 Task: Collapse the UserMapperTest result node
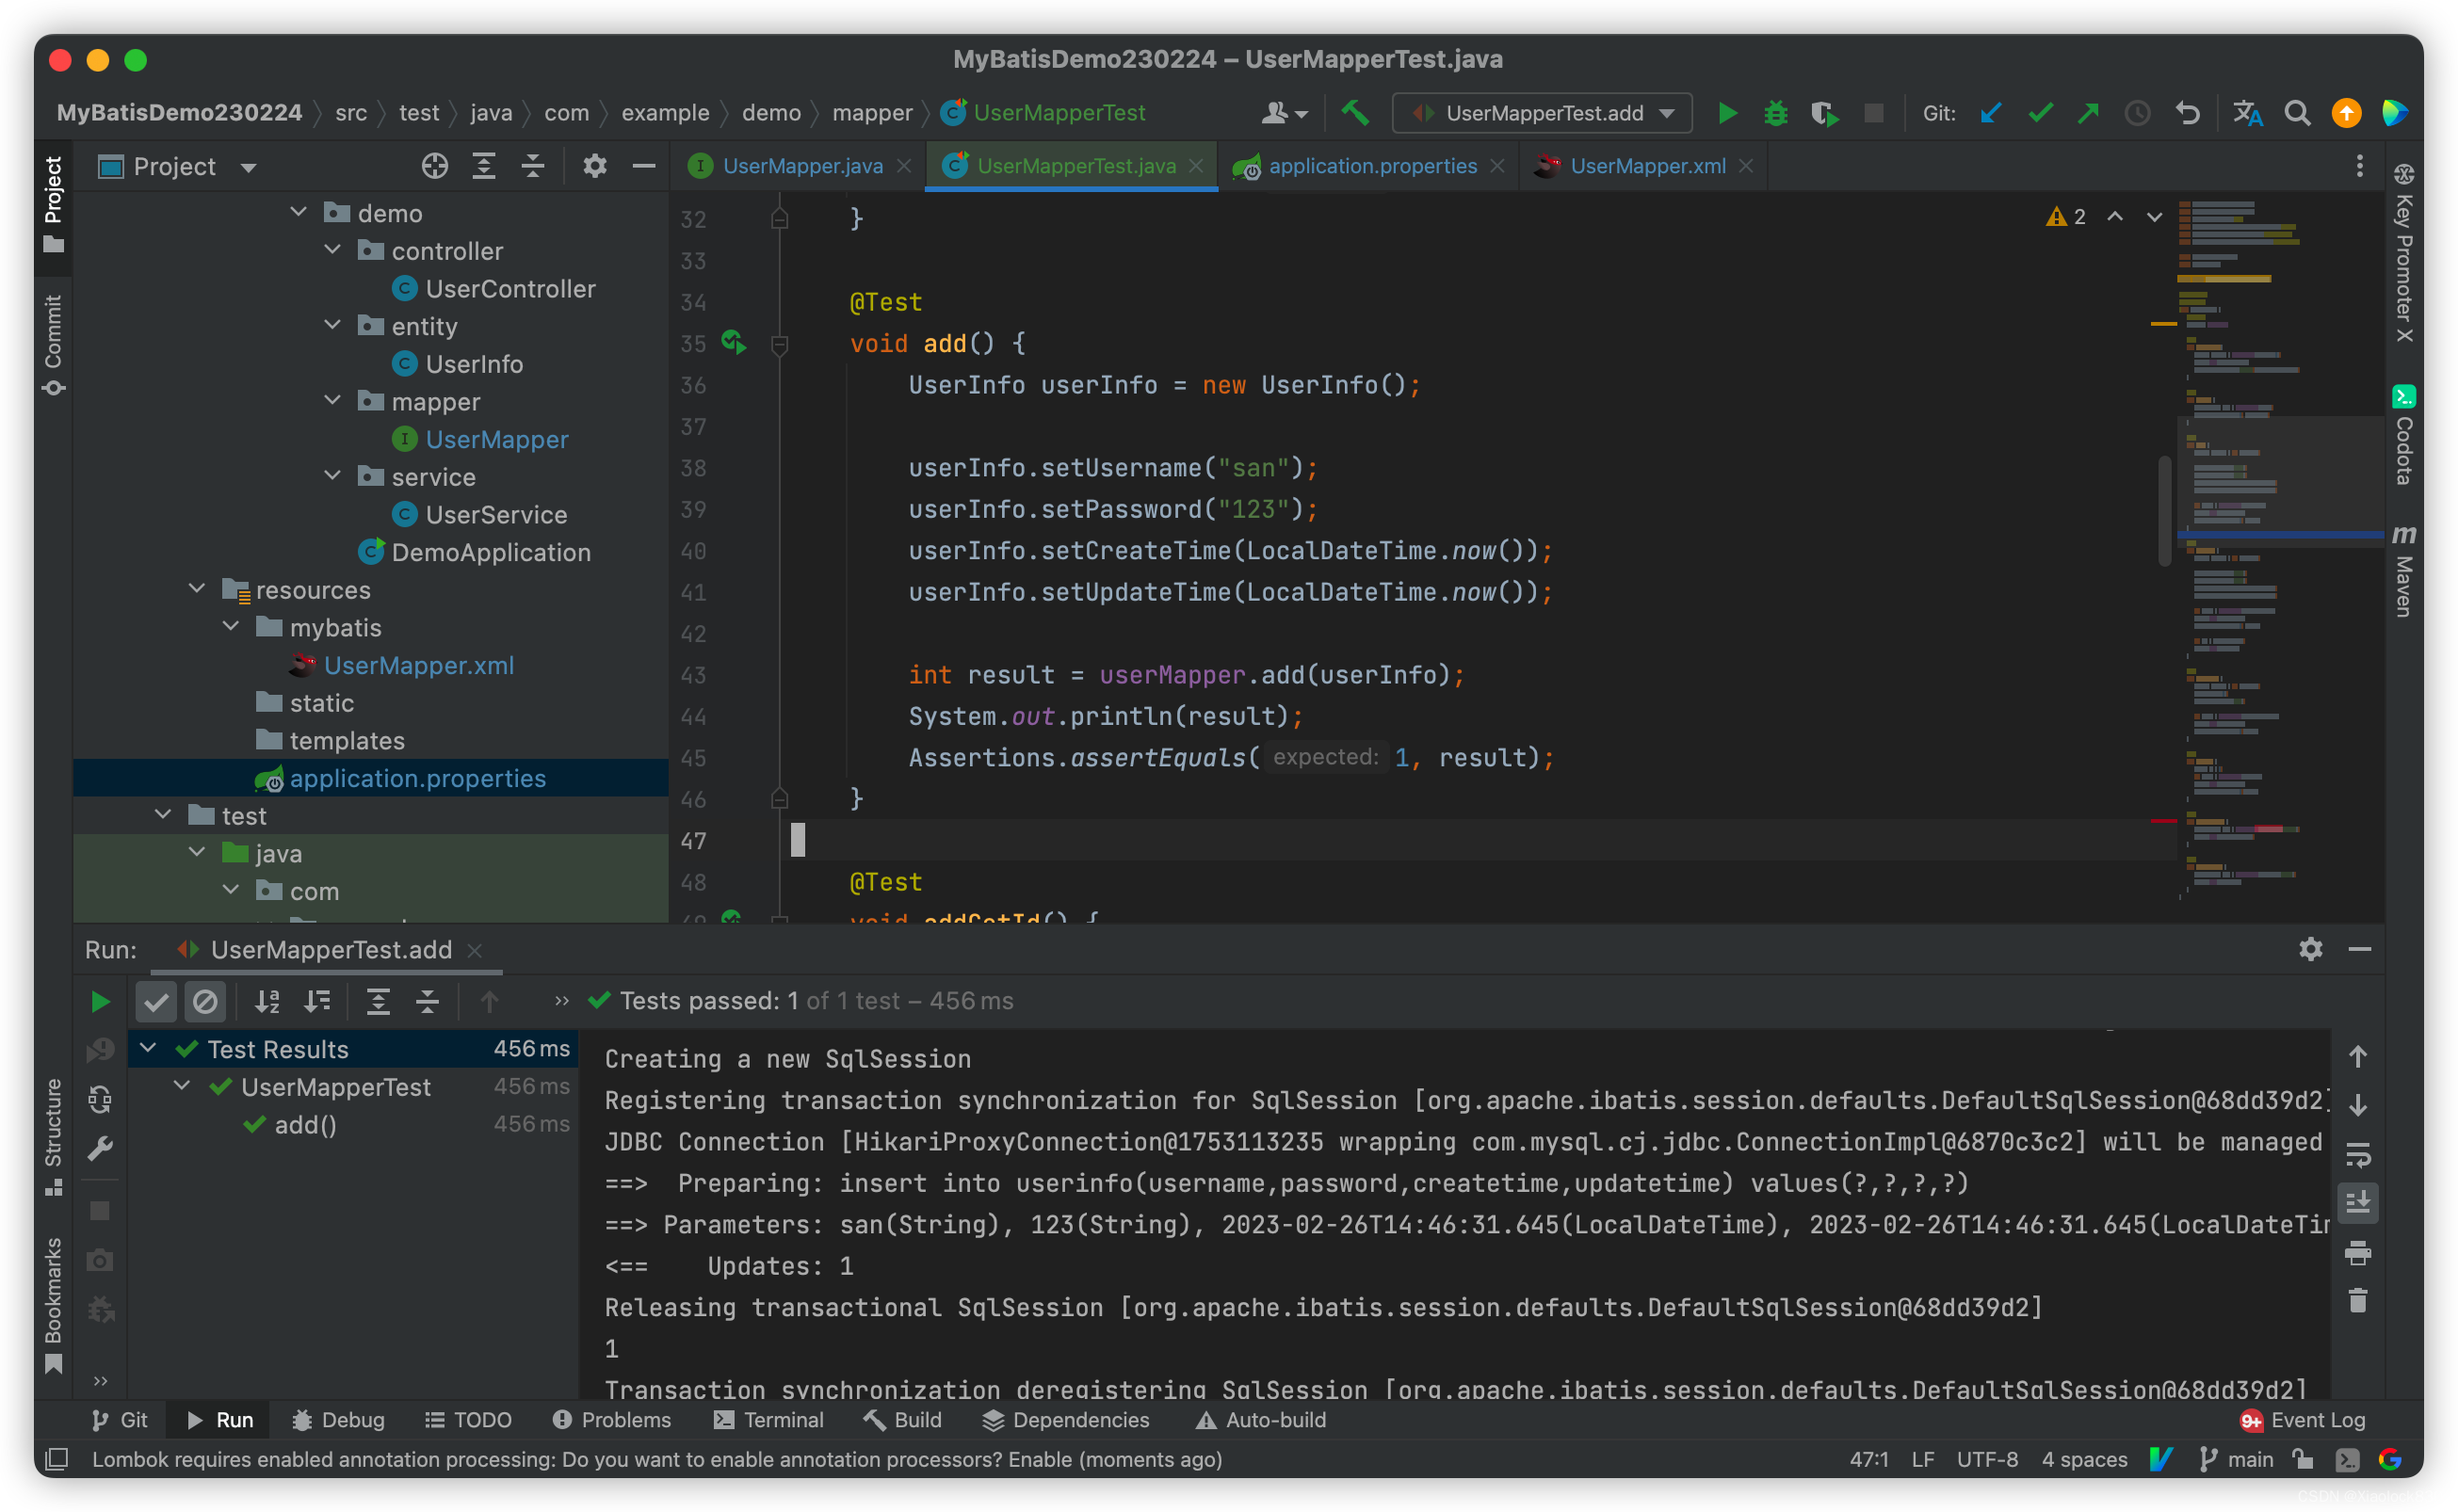[x=182, y=1086]
